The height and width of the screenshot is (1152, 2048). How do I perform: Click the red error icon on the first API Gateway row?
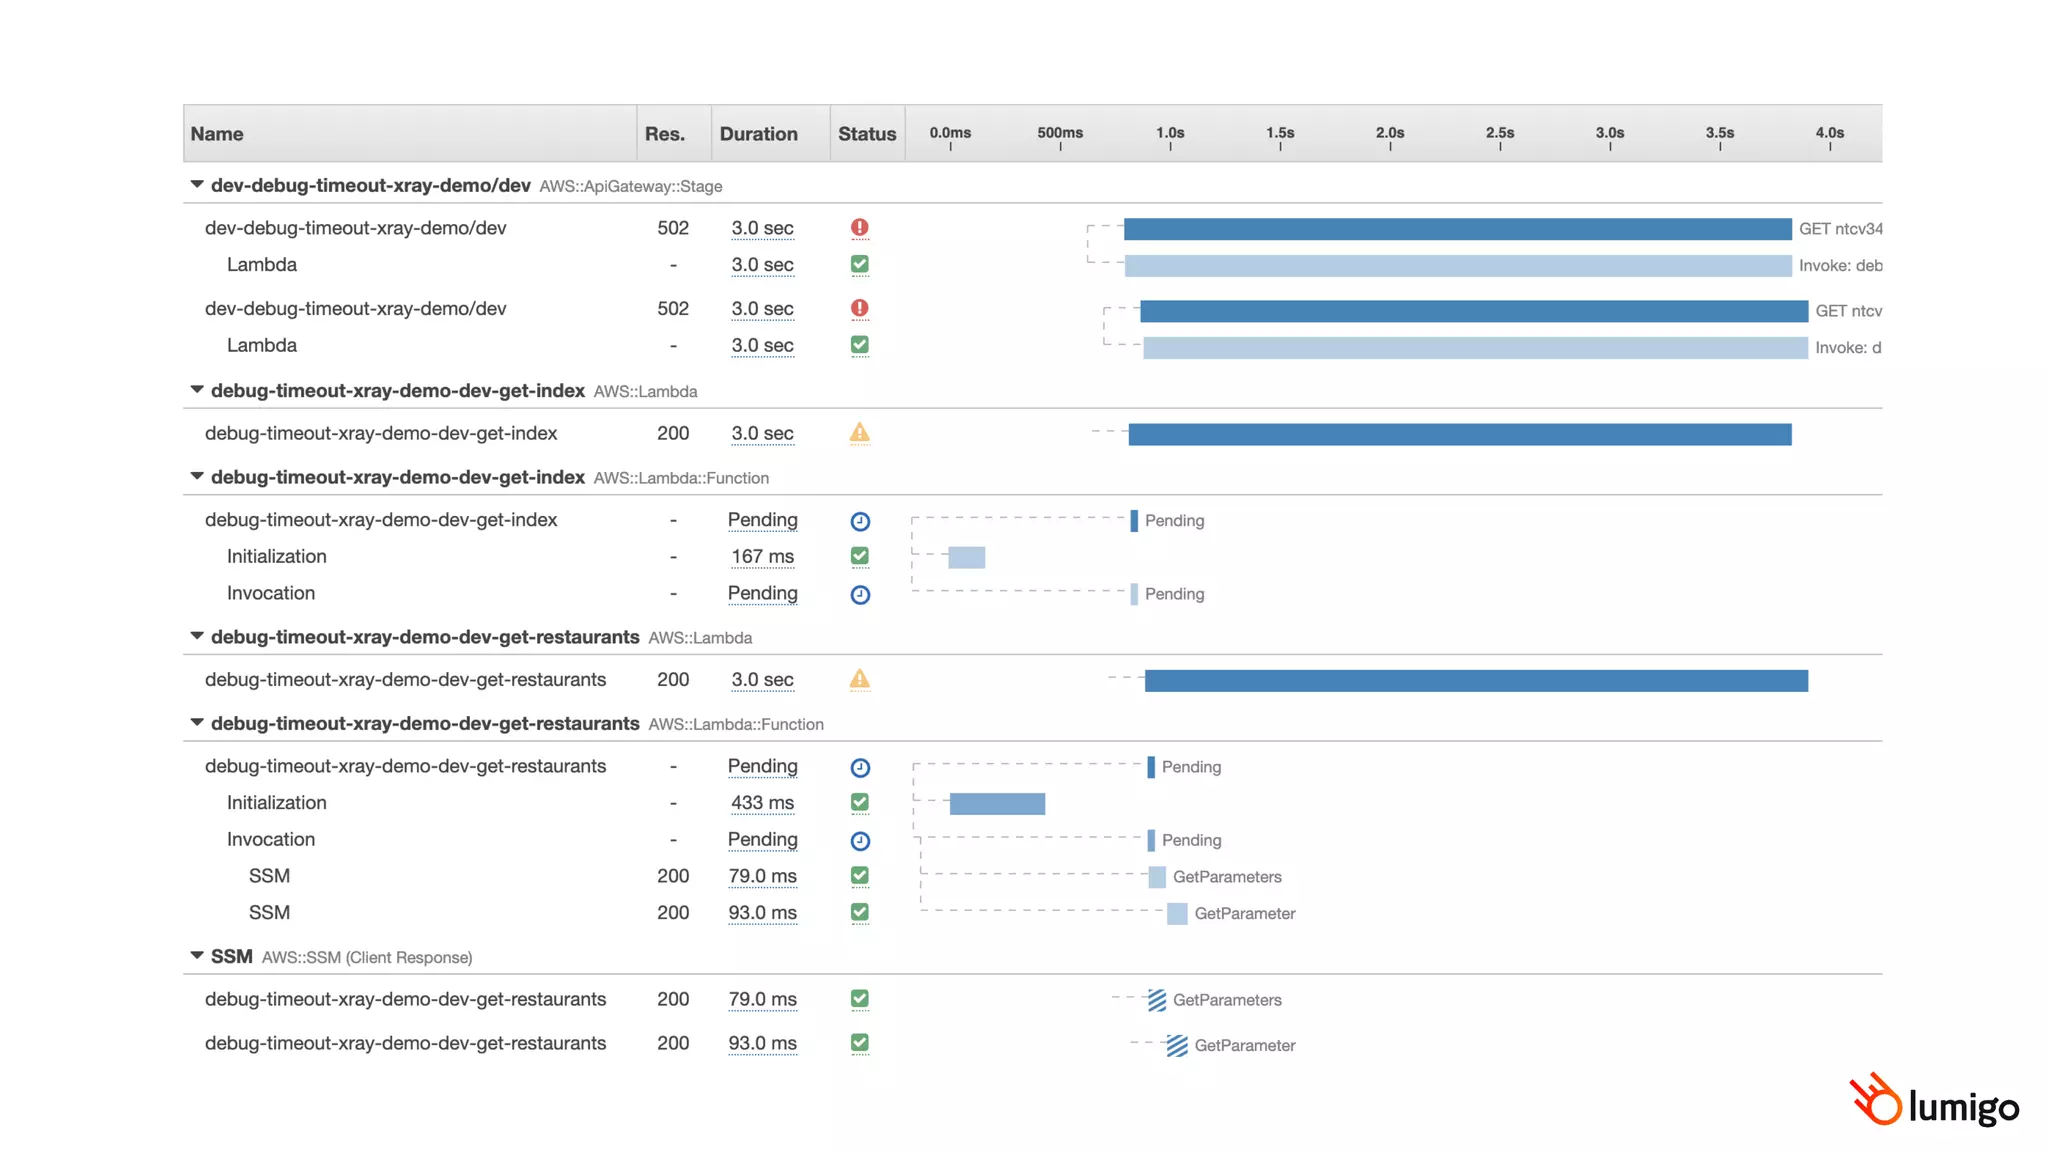(x=859, y=228)
